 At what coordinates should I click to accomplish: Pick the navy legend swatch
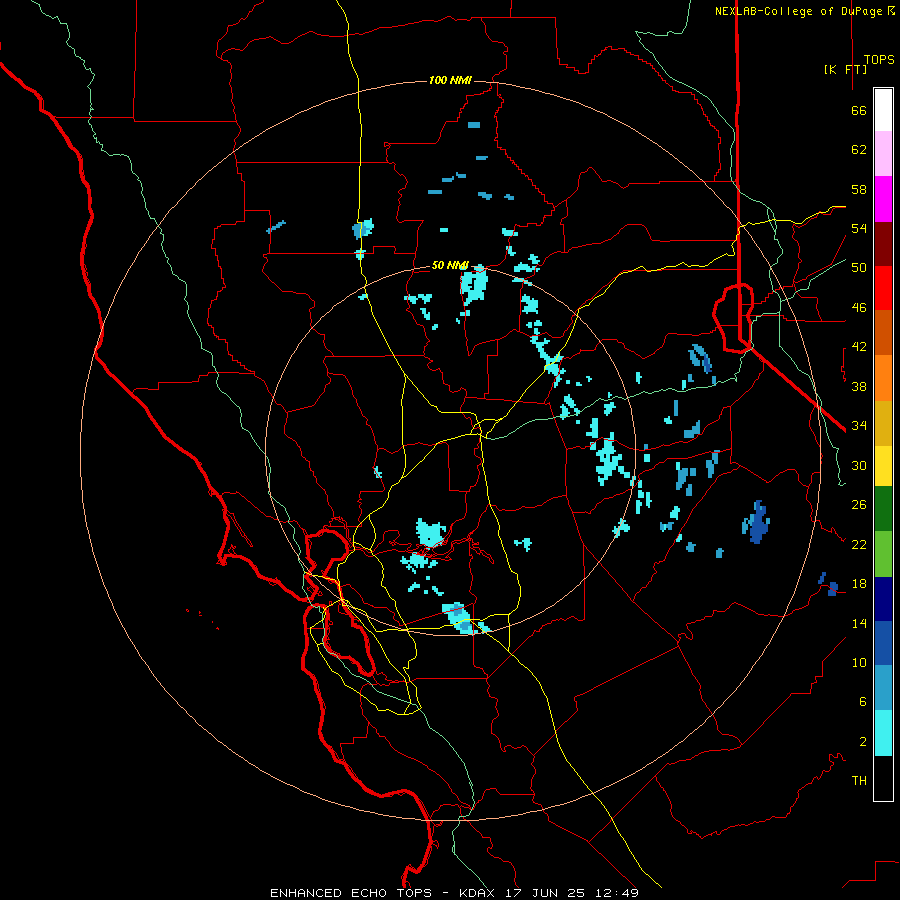click(x=883, y=599)
